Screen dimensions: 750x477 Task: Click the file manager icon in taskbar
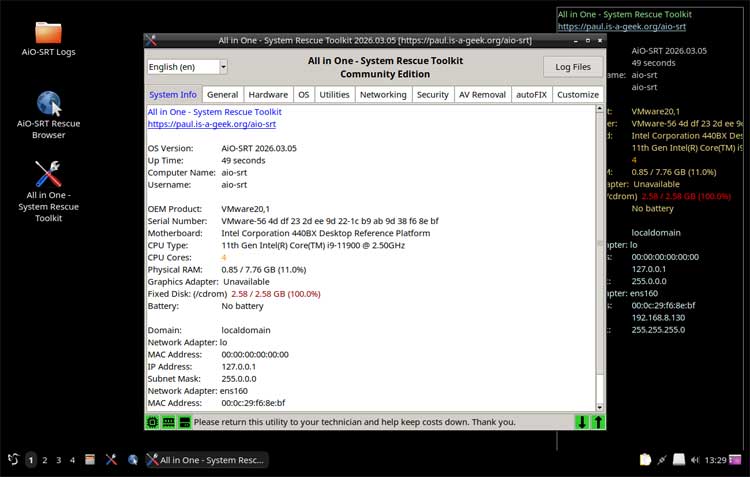click(90, 460)
